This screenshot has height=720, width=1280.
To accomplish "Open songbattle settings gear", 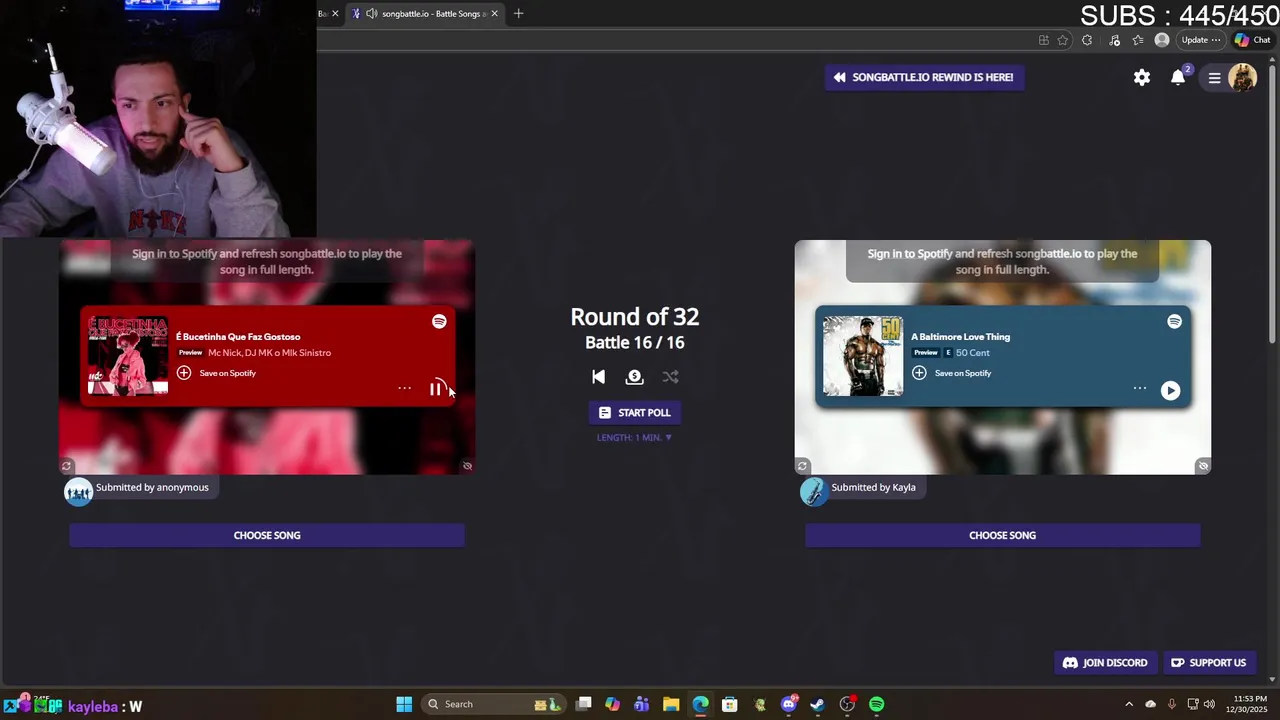I will (1142, 77).
